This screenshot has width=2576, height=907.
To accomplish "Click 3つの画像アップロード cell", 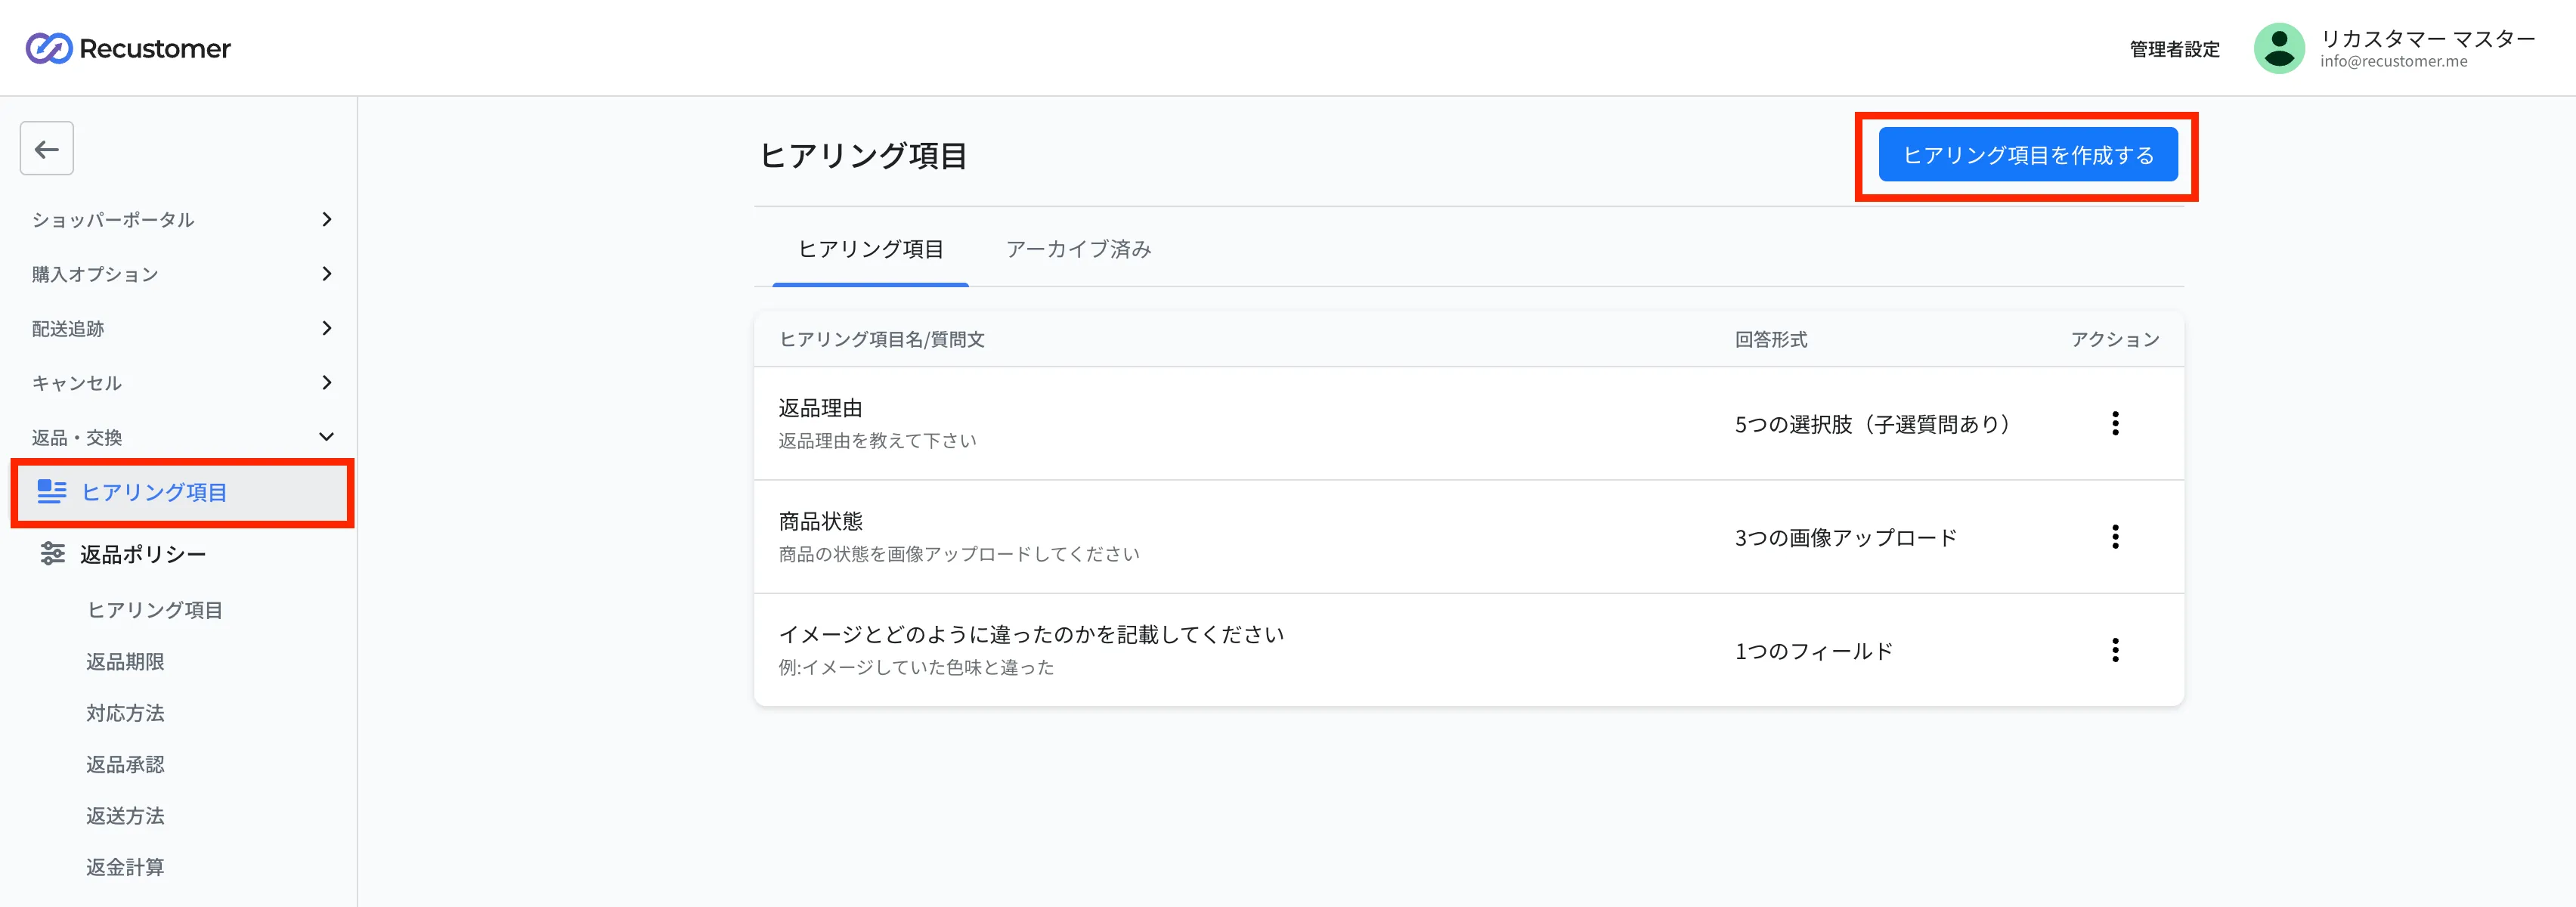I will [1845, 538].
